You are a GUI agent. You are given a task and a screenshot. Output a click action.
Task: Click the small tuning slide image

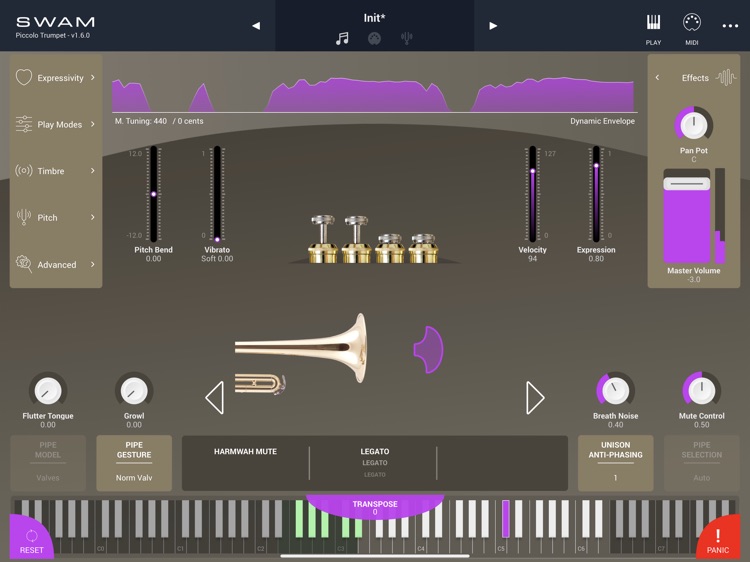coord(260,384)
